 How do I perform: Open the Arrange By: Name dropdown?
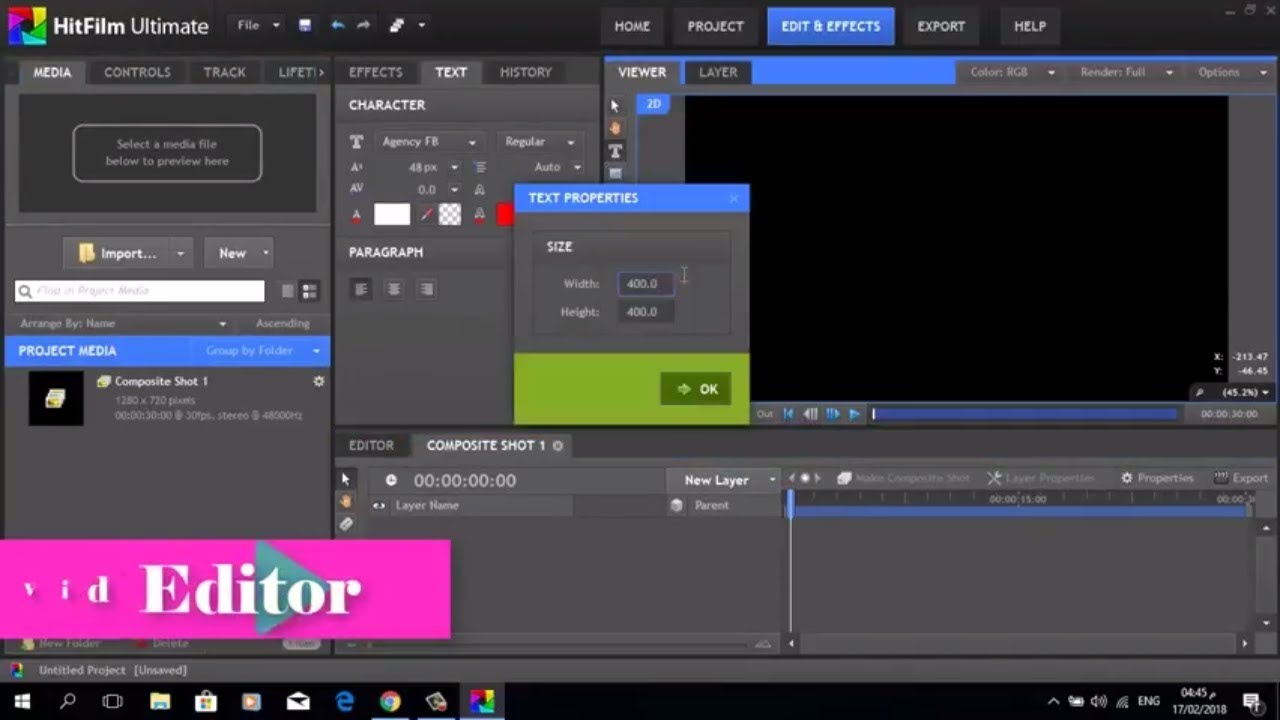point(124,324)
